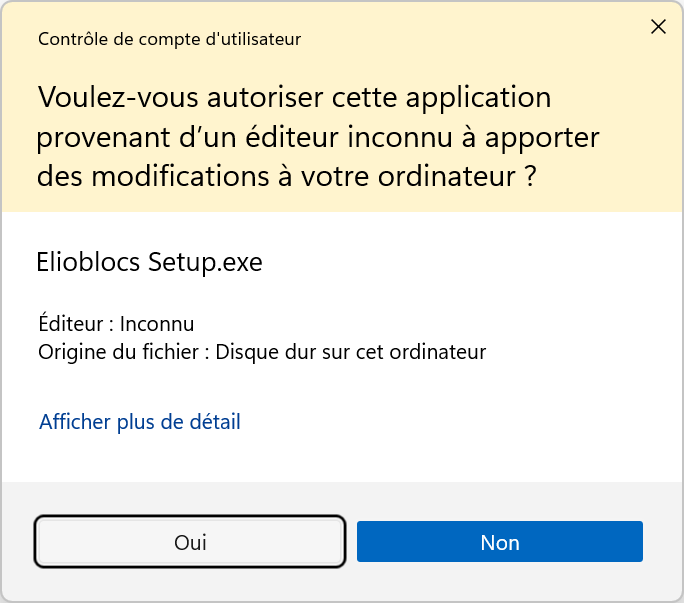Click the 'Disque dur sur cet ordinateur' text
Viewport: 684px width, 603px height.
coord(351,352)
